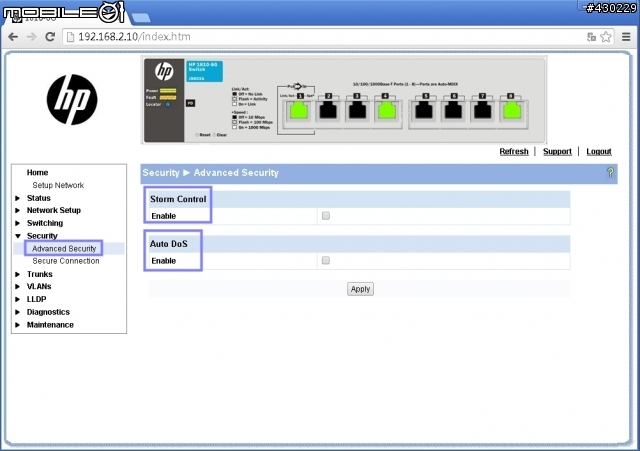Open the Trunks menu label
Image resolution: width=640 pixels, height=451 pixels.
coord(40,274)
